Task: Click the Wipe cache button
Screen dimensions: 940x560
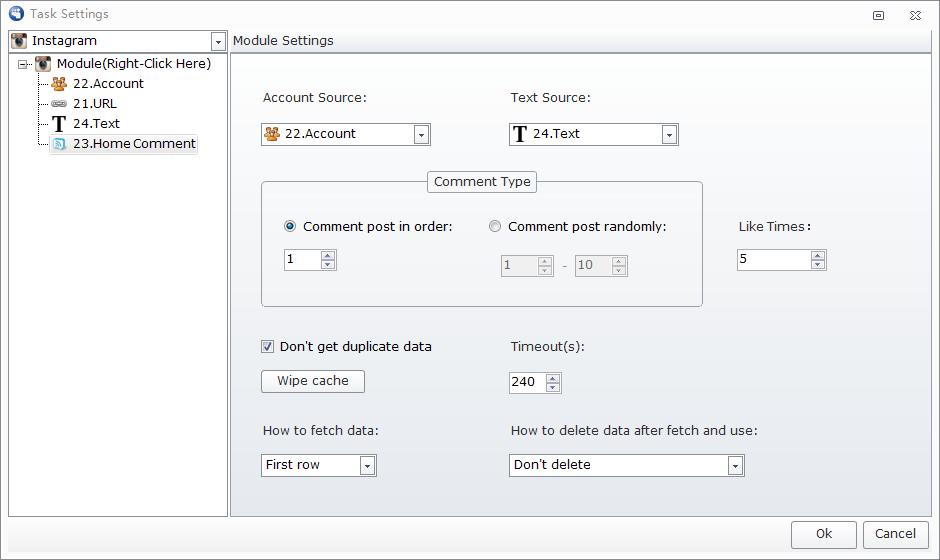Action: pos(313,381)
